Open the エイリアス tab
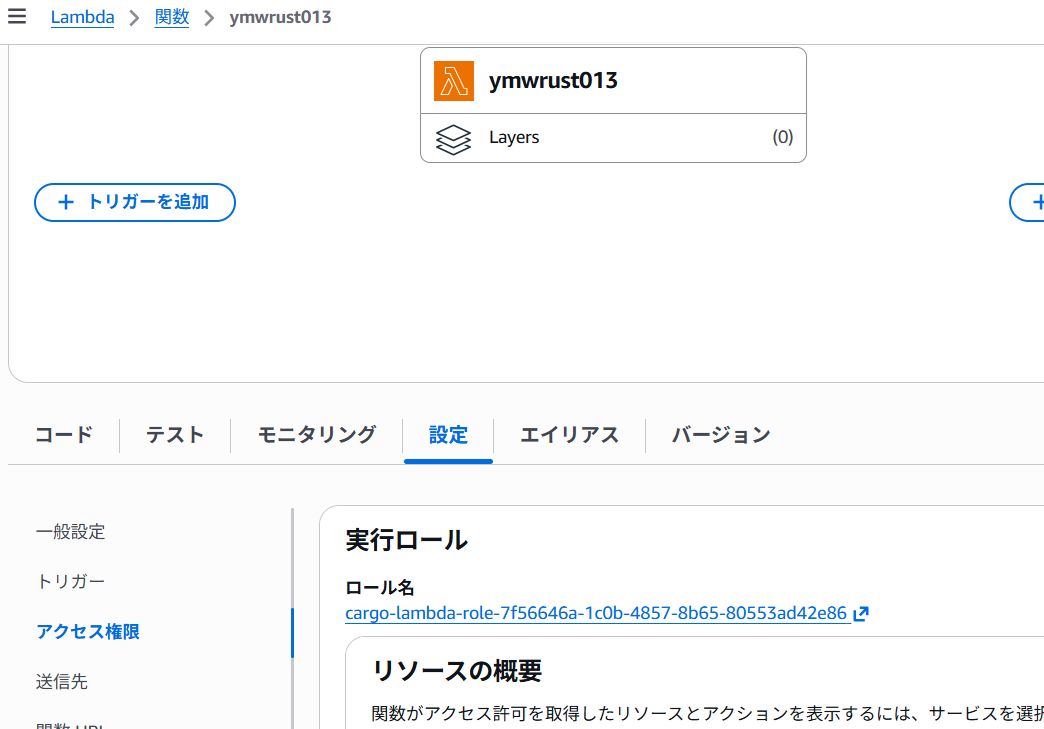The height and width of the screenshot is (729, 1044). [x=569, y=435]
